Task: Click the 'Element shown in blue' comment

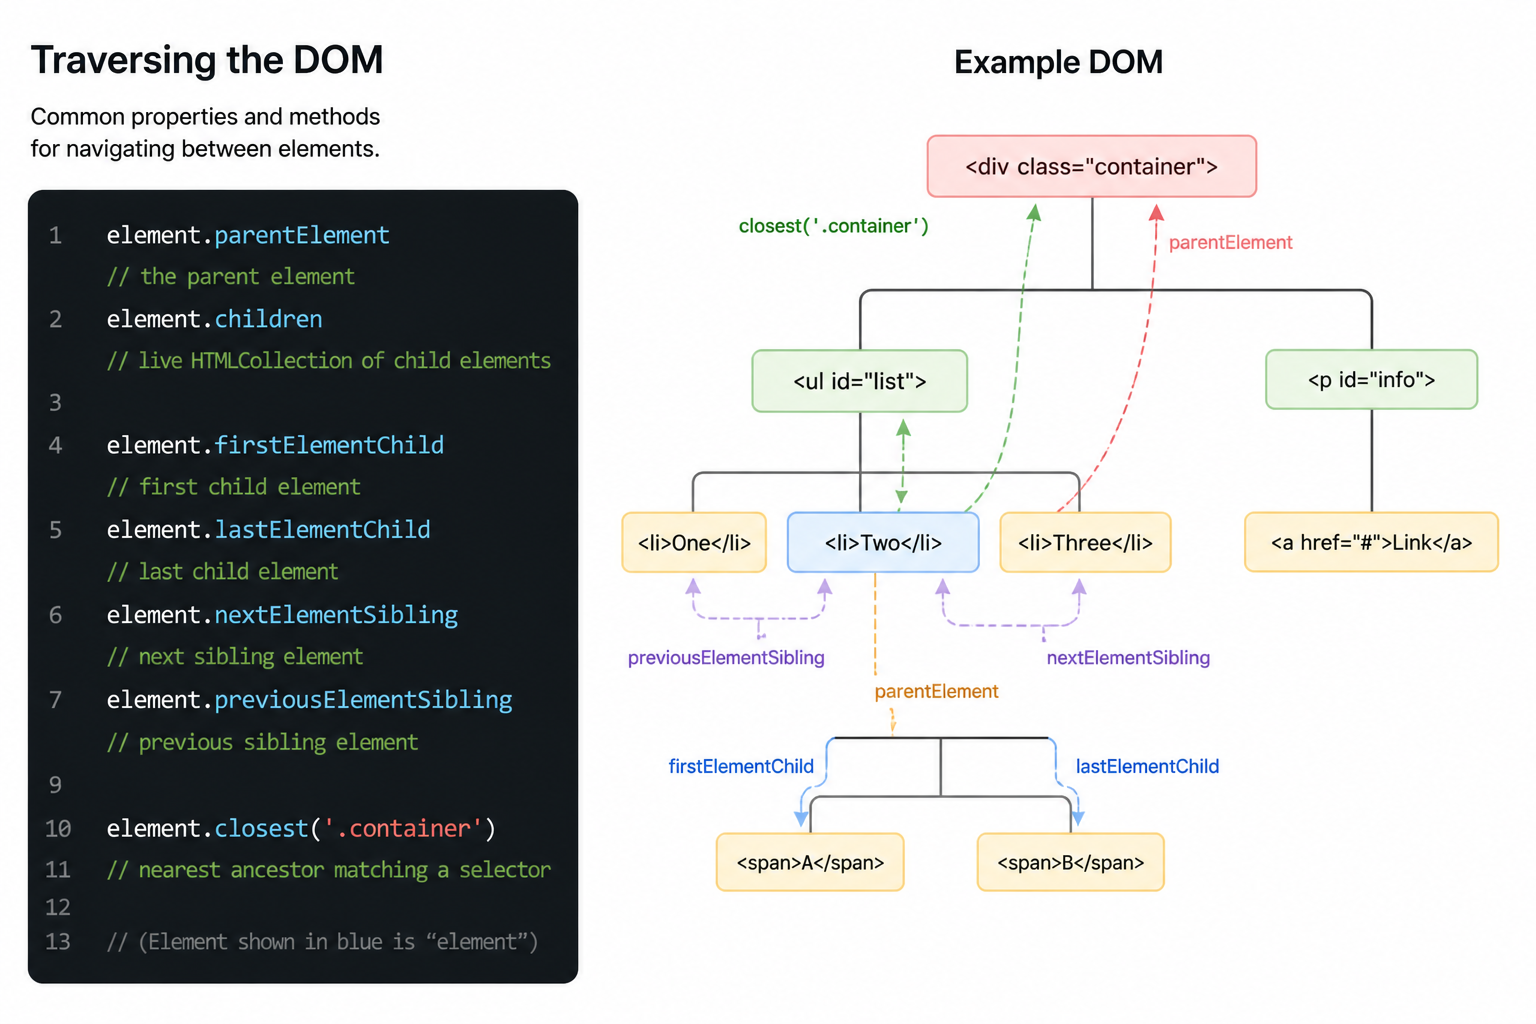Action: (x=322, y=942)
